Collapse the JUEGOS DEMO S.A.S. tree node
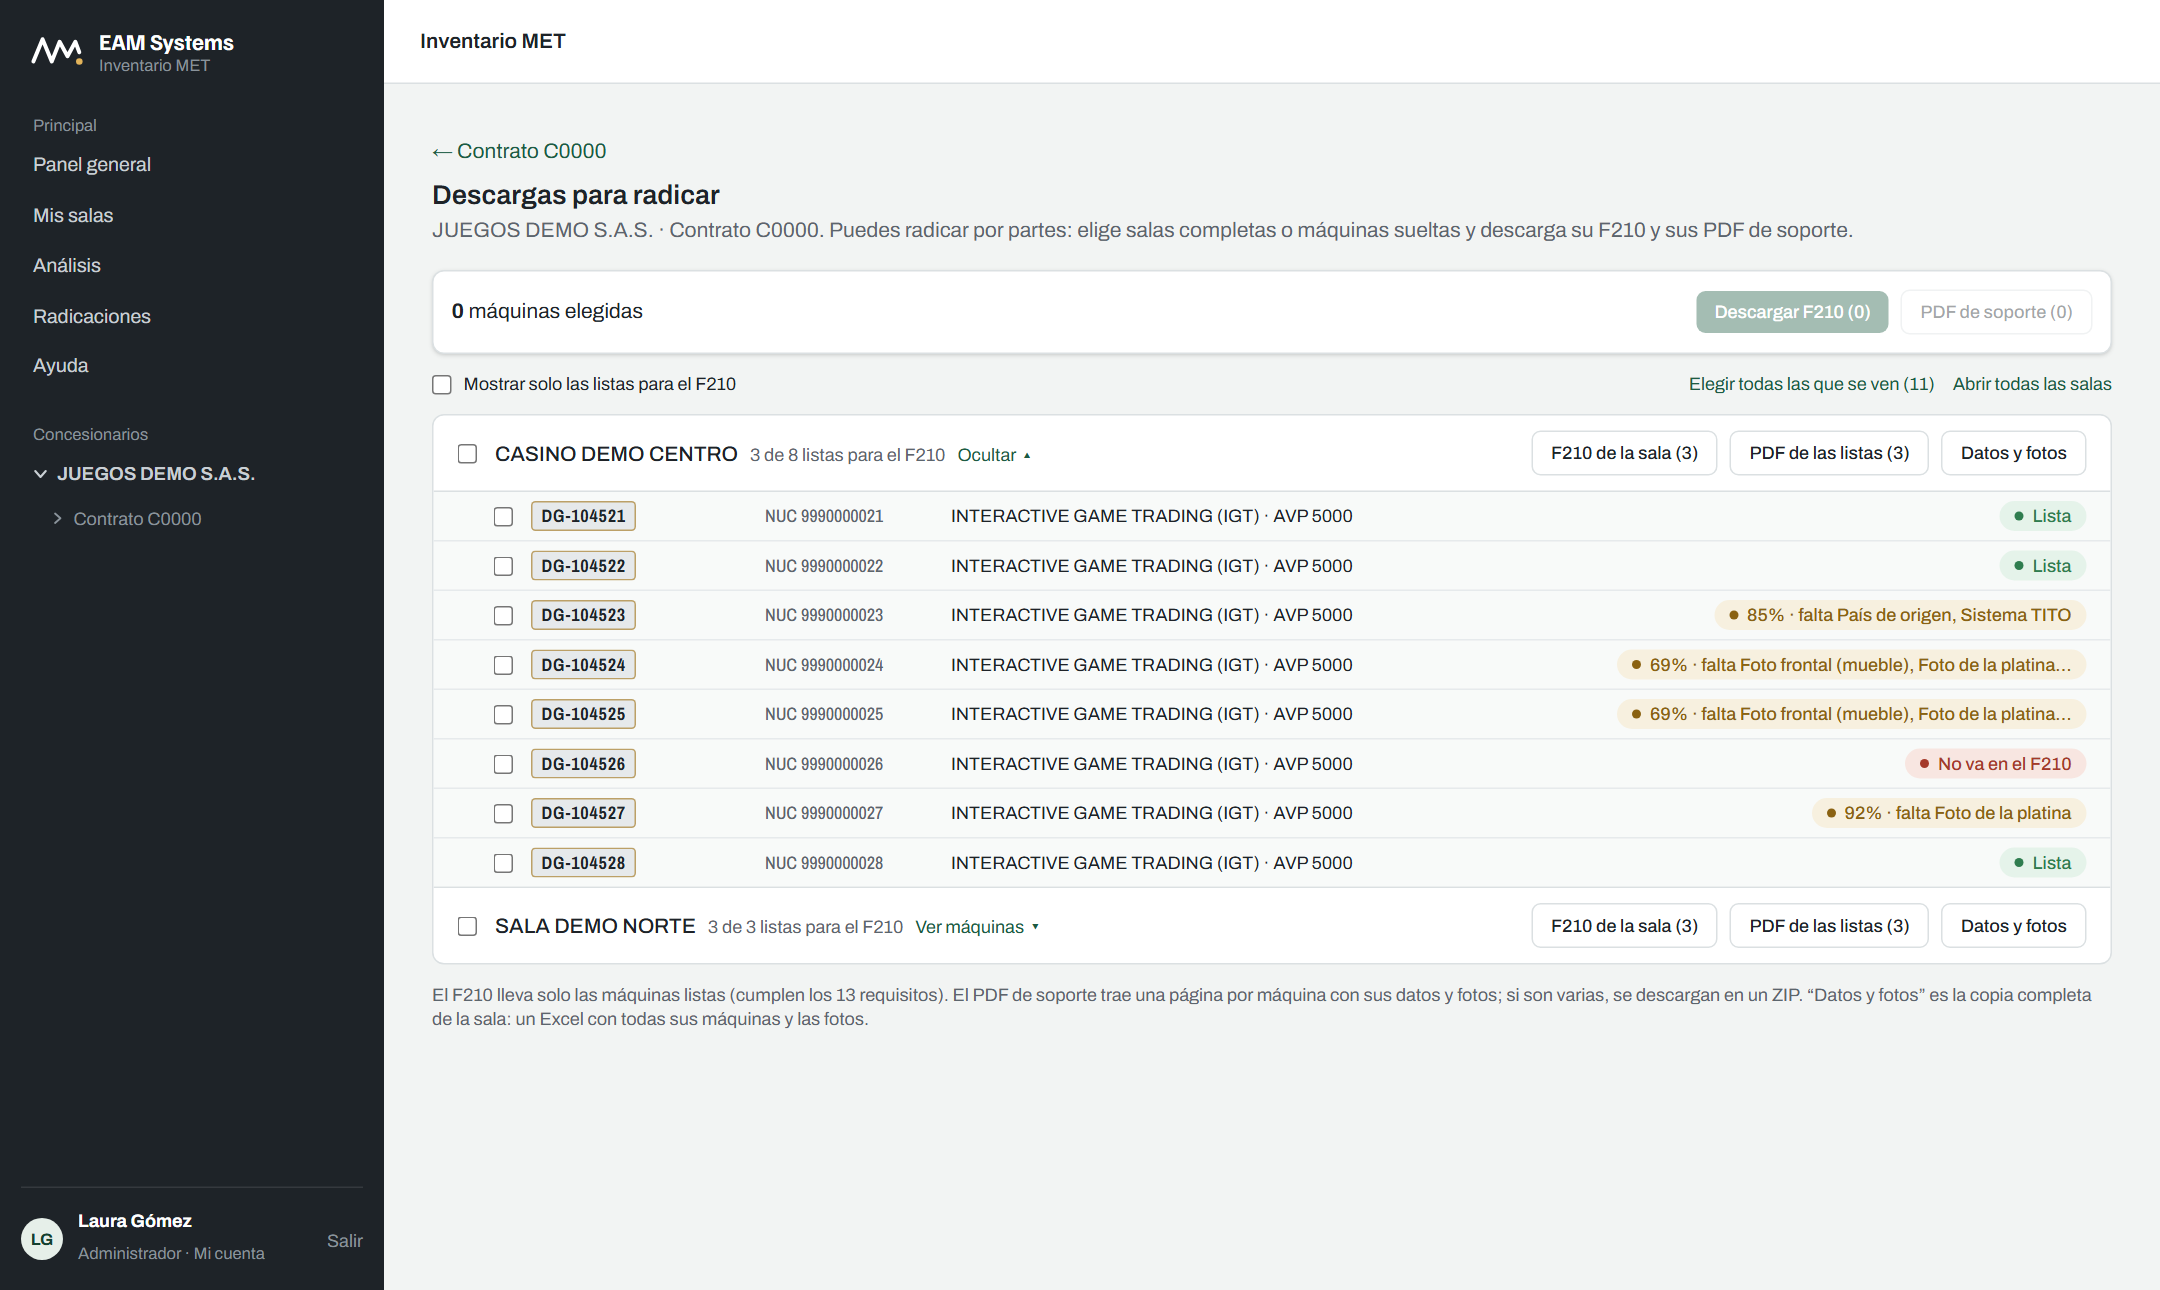 click(40, 474)
